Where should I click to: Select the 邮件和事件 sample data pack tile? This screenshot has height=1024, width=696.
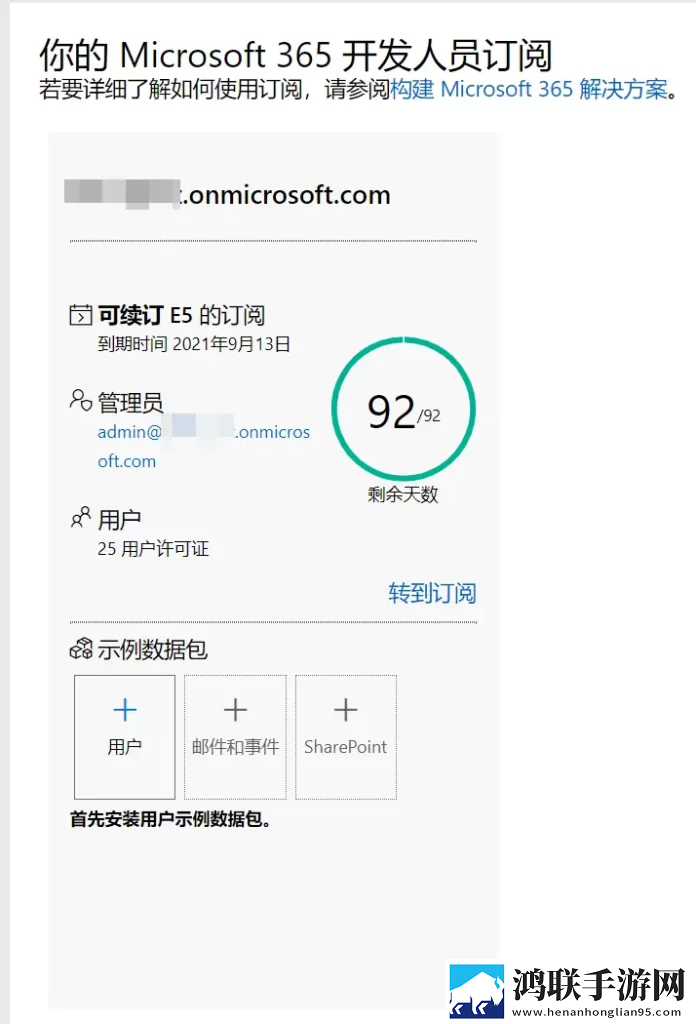tap(235, 737)
